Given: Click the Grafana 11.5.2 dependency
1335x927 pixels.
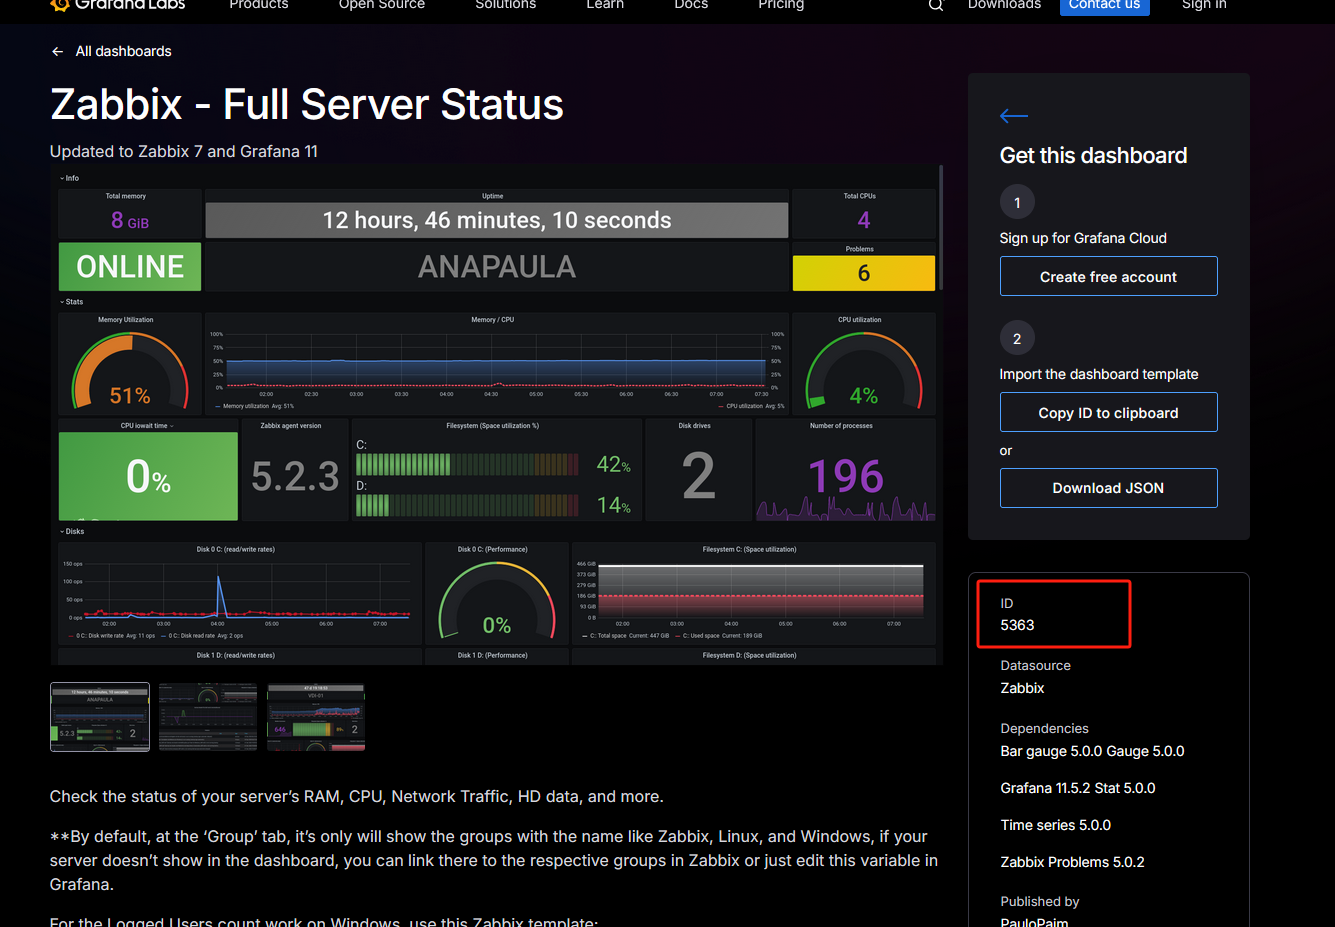Looking at the screenshot, I should (1045, 788).
